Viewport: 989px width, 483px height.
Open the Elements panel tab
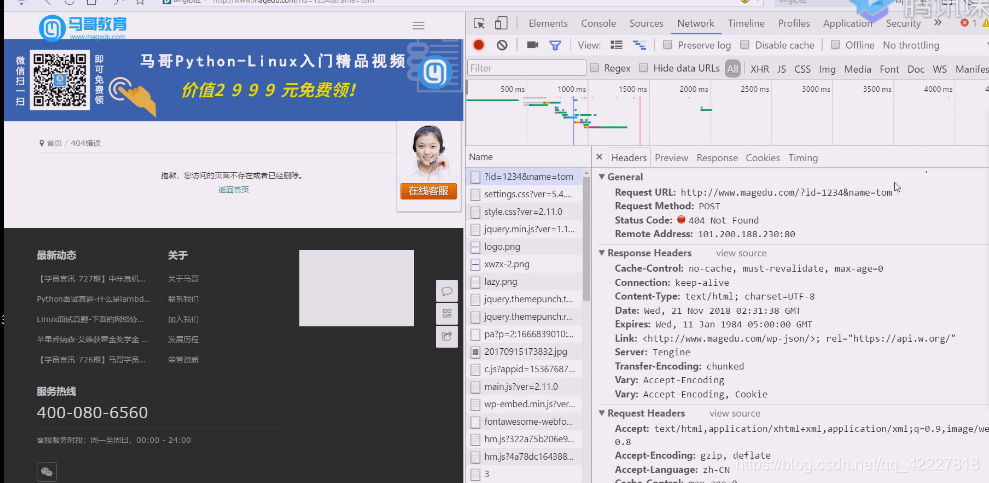tap(547, 23)
